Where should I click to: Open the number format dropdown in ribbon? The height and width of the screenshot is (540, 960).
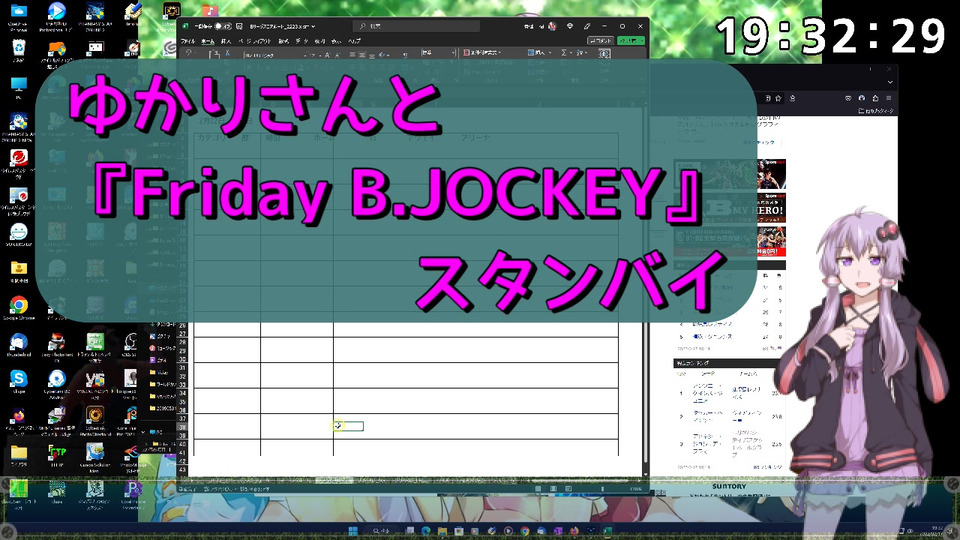coord(438,53)
